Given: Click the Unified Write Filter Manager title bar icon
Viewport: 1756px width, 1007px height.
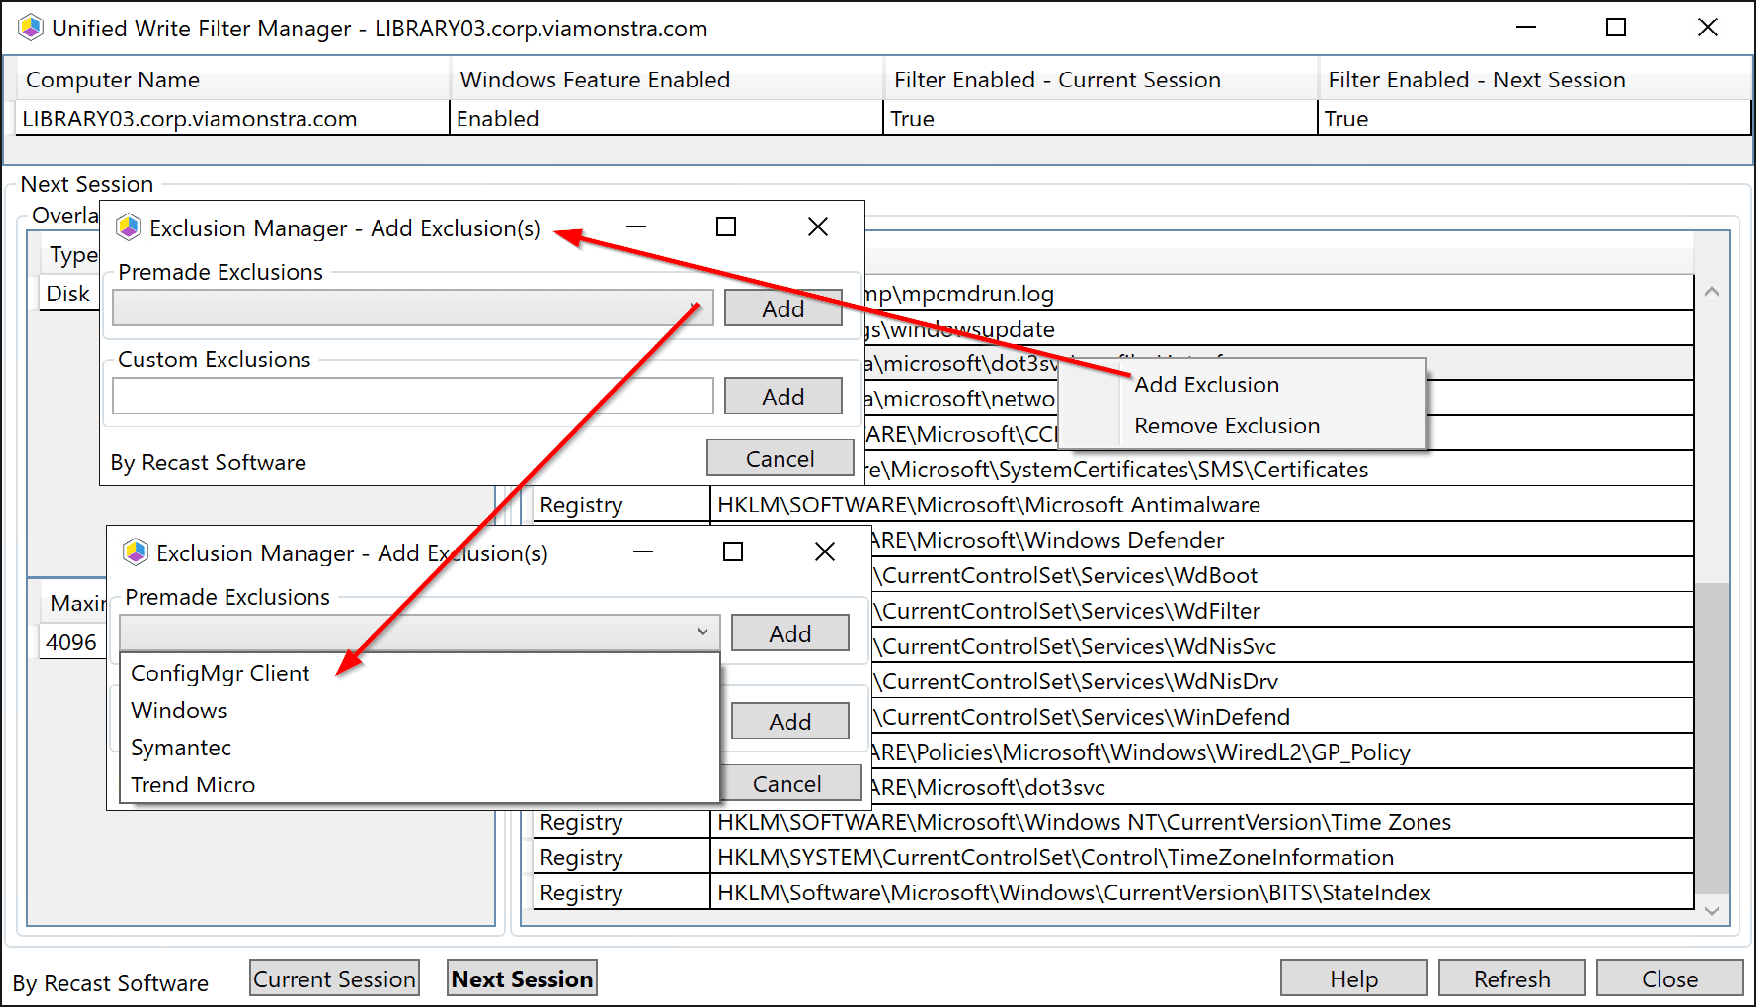Looking at the screenshot, I should 31,27.
